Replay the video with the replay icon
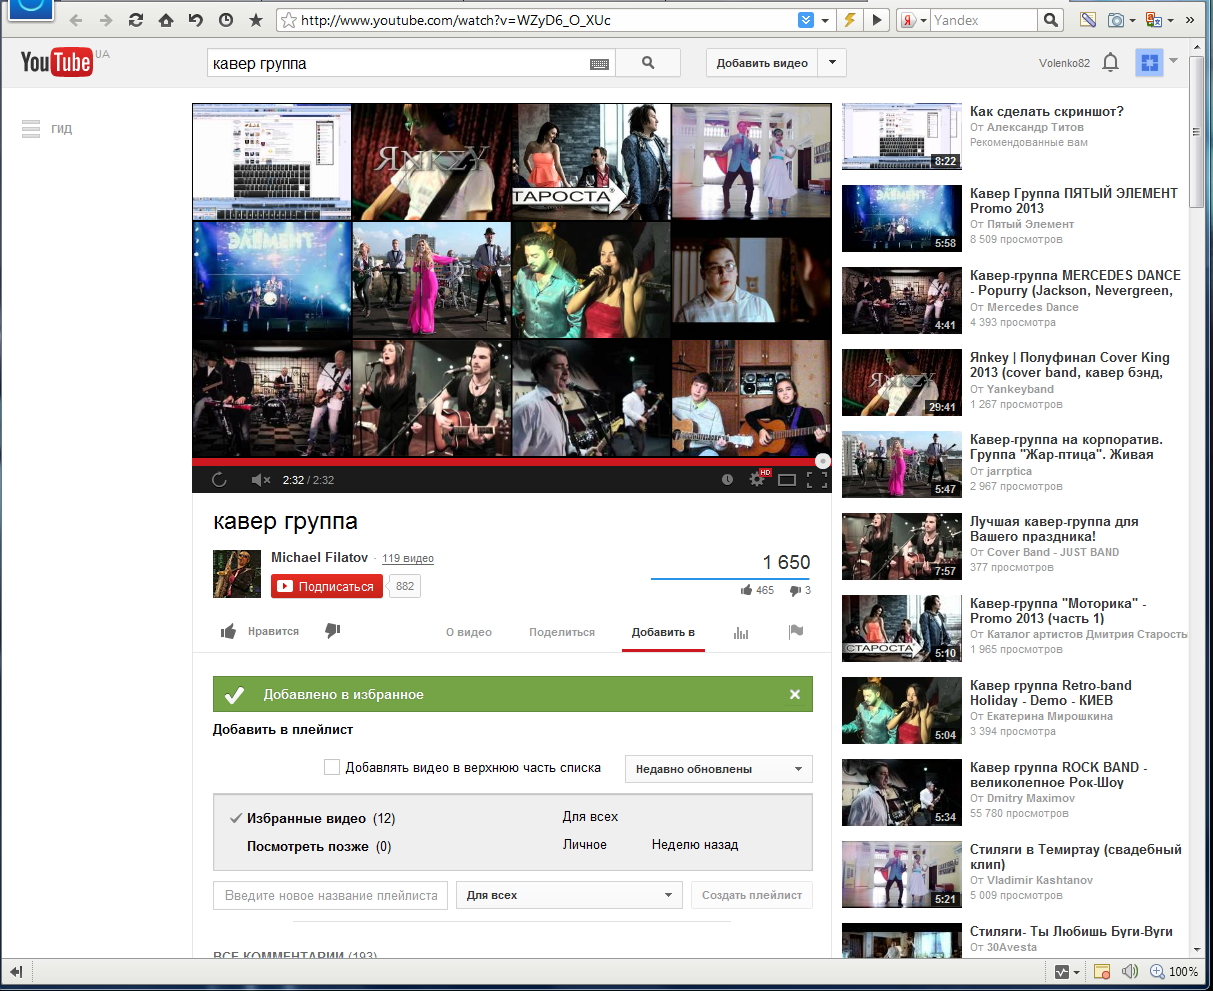This screenshot has width=1213, height=991. coord(219,480)
